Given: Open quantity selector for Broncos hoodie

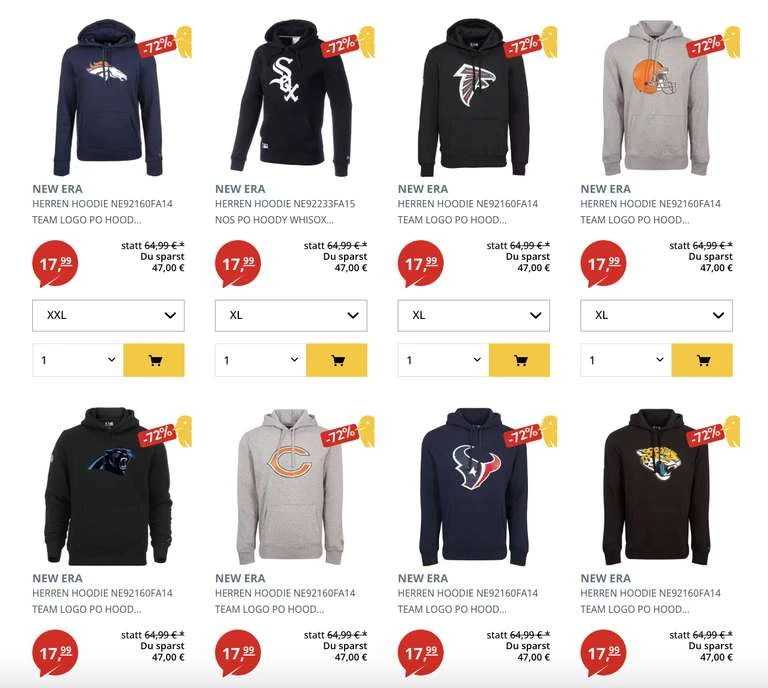Looking at the screenshot, I should click(x=78, y=360).
